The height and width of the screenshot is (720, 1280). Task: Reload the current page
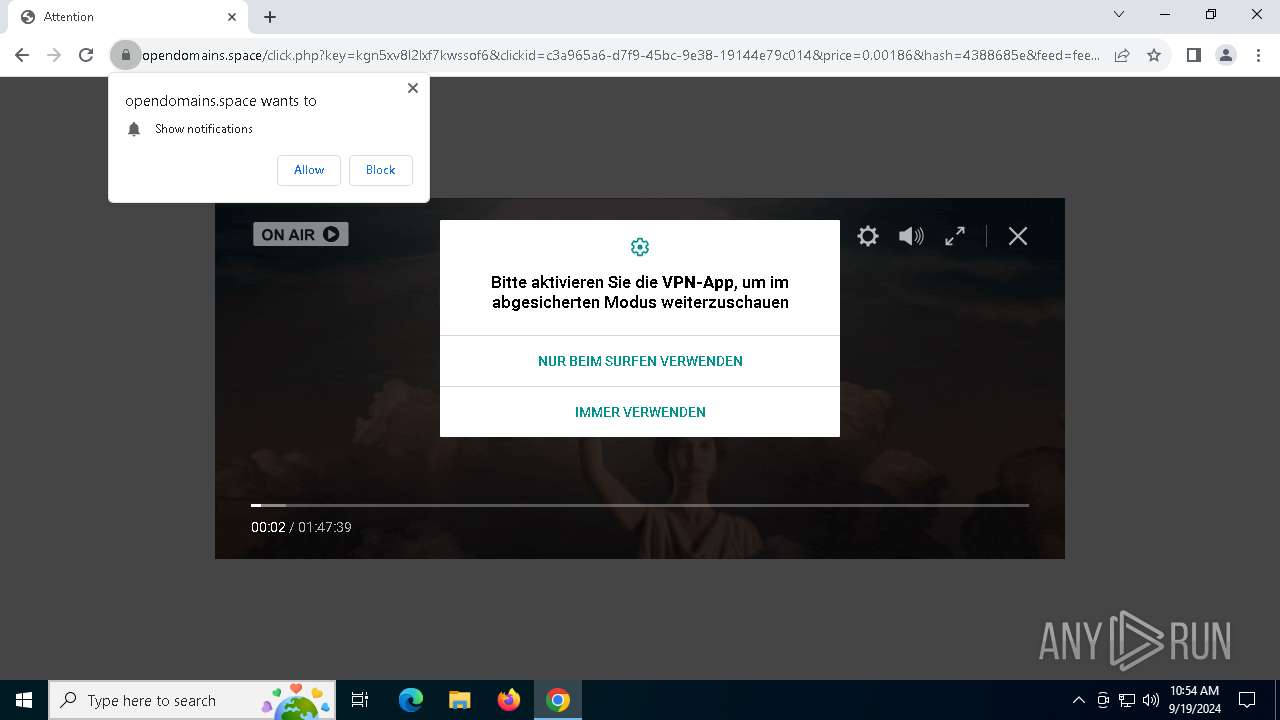click(86, 55)
